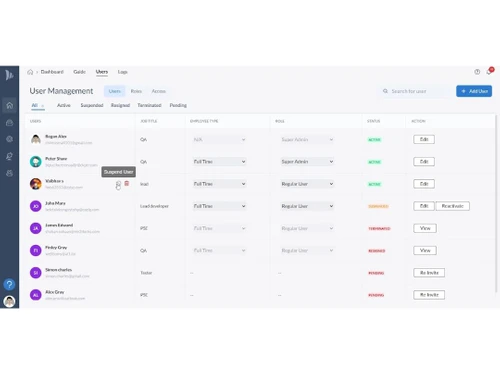Screen dimensions: 500x375
Task: Click Edit for John Mara
Action: pyautogui.click(x=424, y=206)
